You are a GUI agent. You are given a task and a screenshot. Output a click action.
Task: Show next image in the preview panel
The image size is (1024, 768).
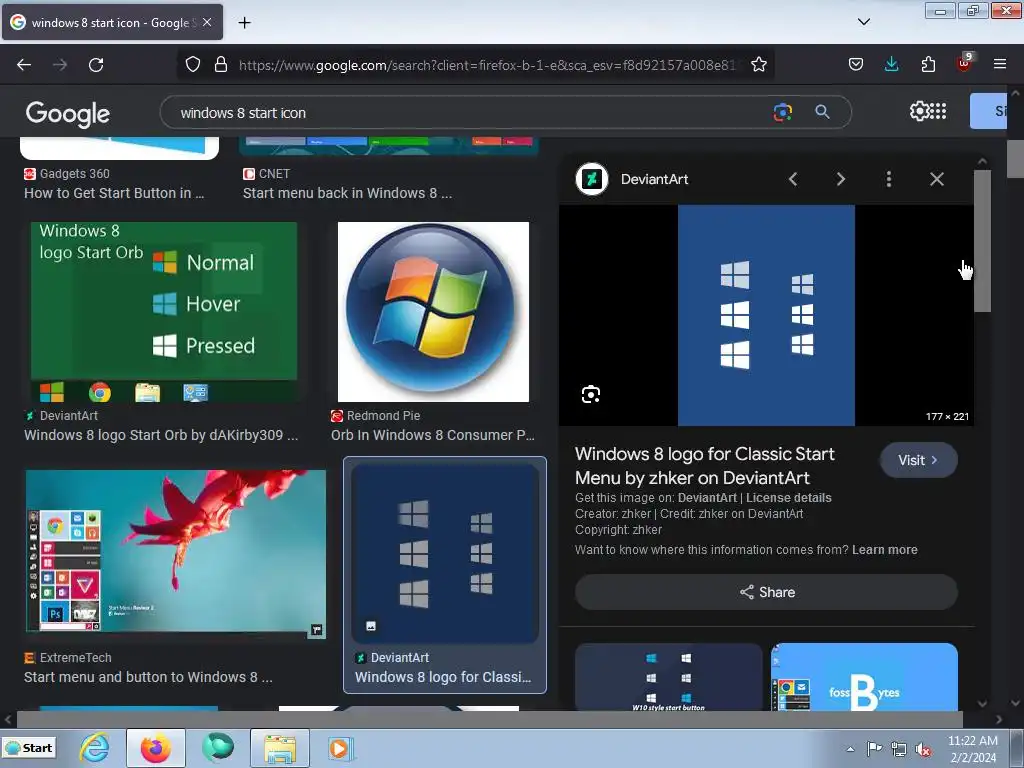(840, 179)
